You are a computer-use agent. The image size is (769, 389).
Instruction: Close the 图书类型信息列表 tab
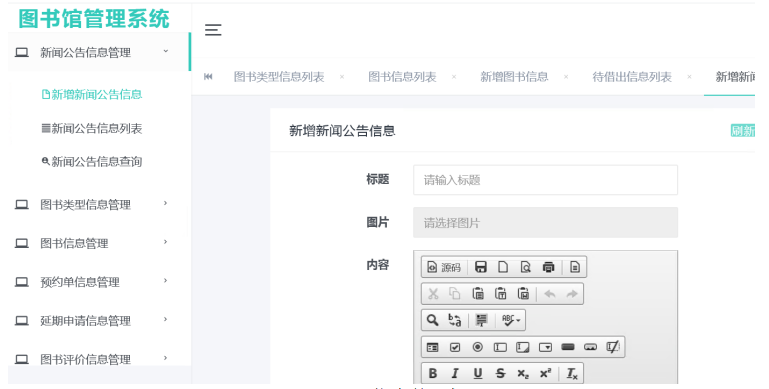[x=342, y=77]
